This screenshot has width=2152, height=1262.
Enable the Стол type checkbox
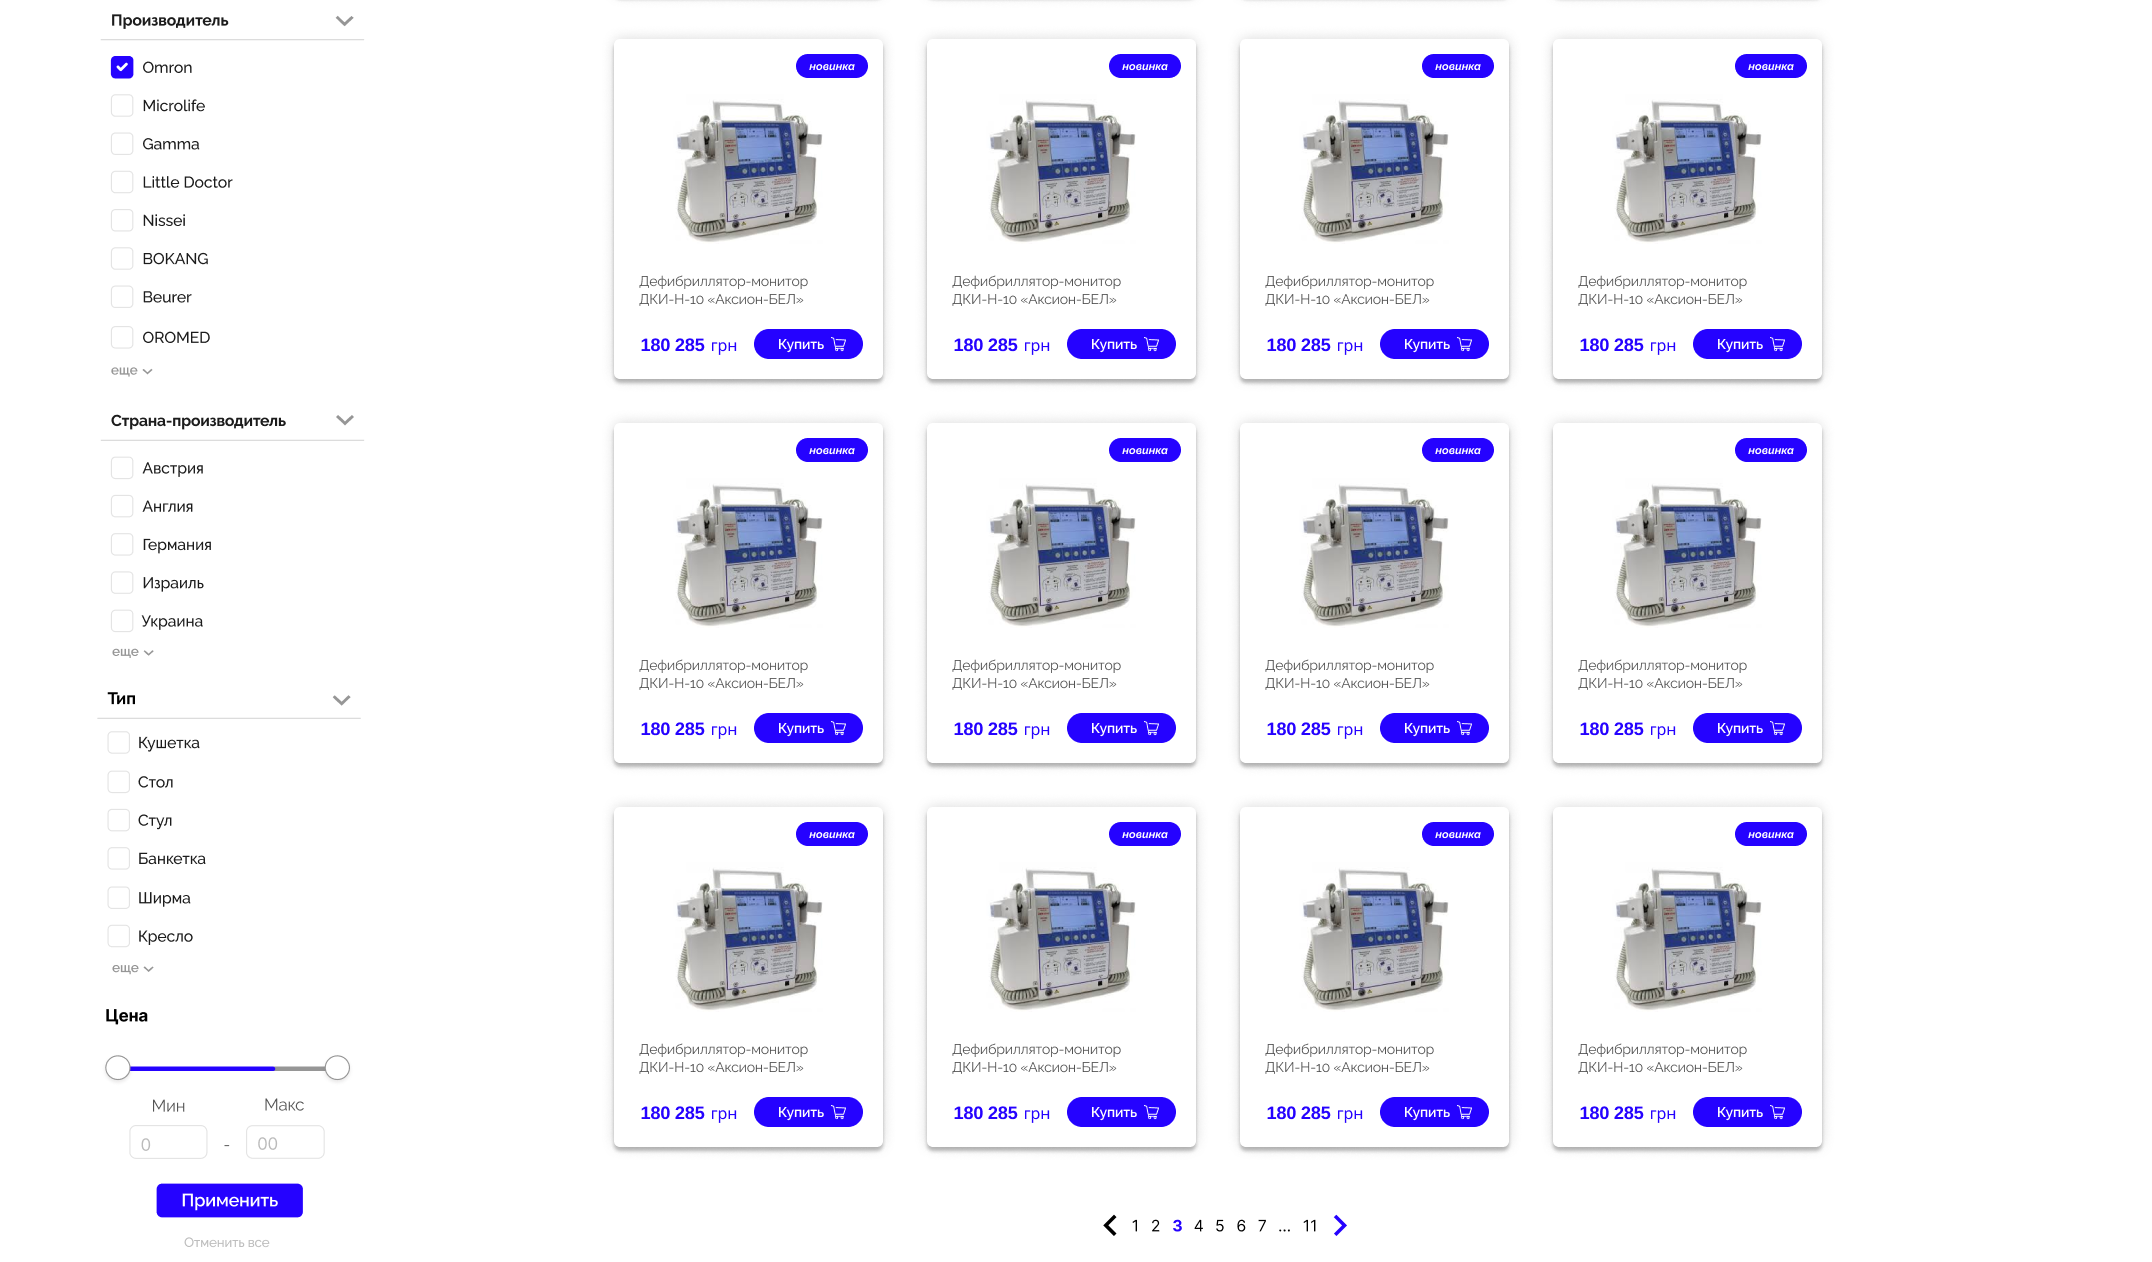click(118, 781)
